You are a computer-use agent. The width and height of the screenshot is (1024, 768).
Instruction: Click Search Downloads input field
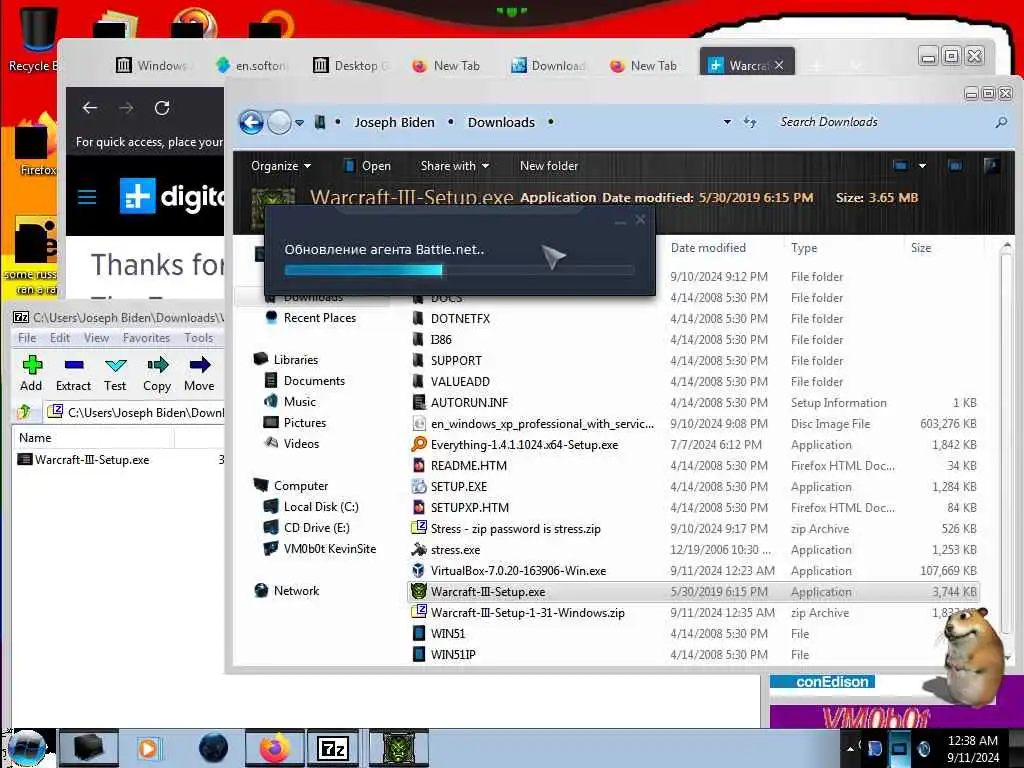(x=885, y=122)
